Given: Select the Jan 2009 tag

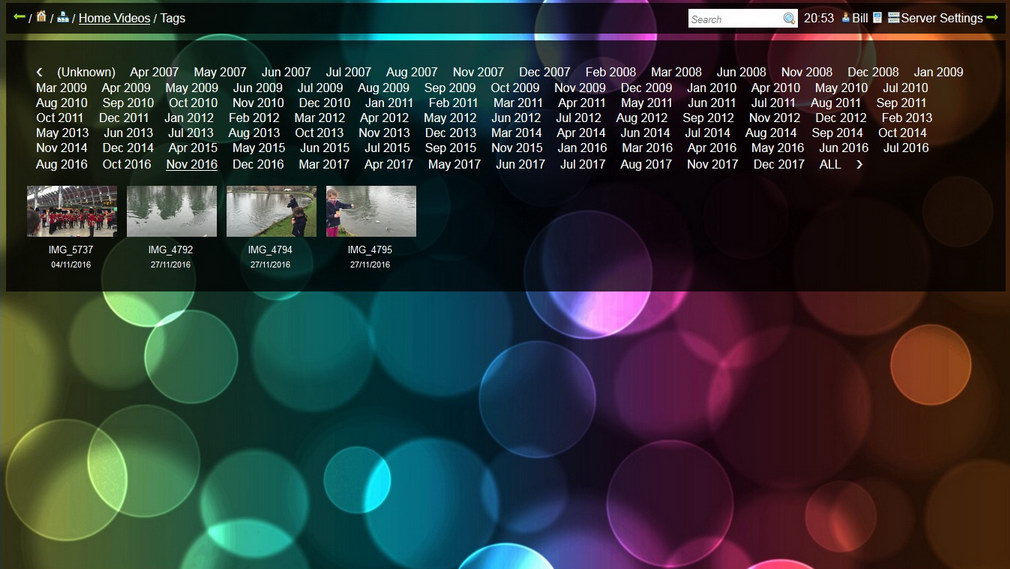Looking at the screenshot, I should pyautogui.click(x=939, y=72).
